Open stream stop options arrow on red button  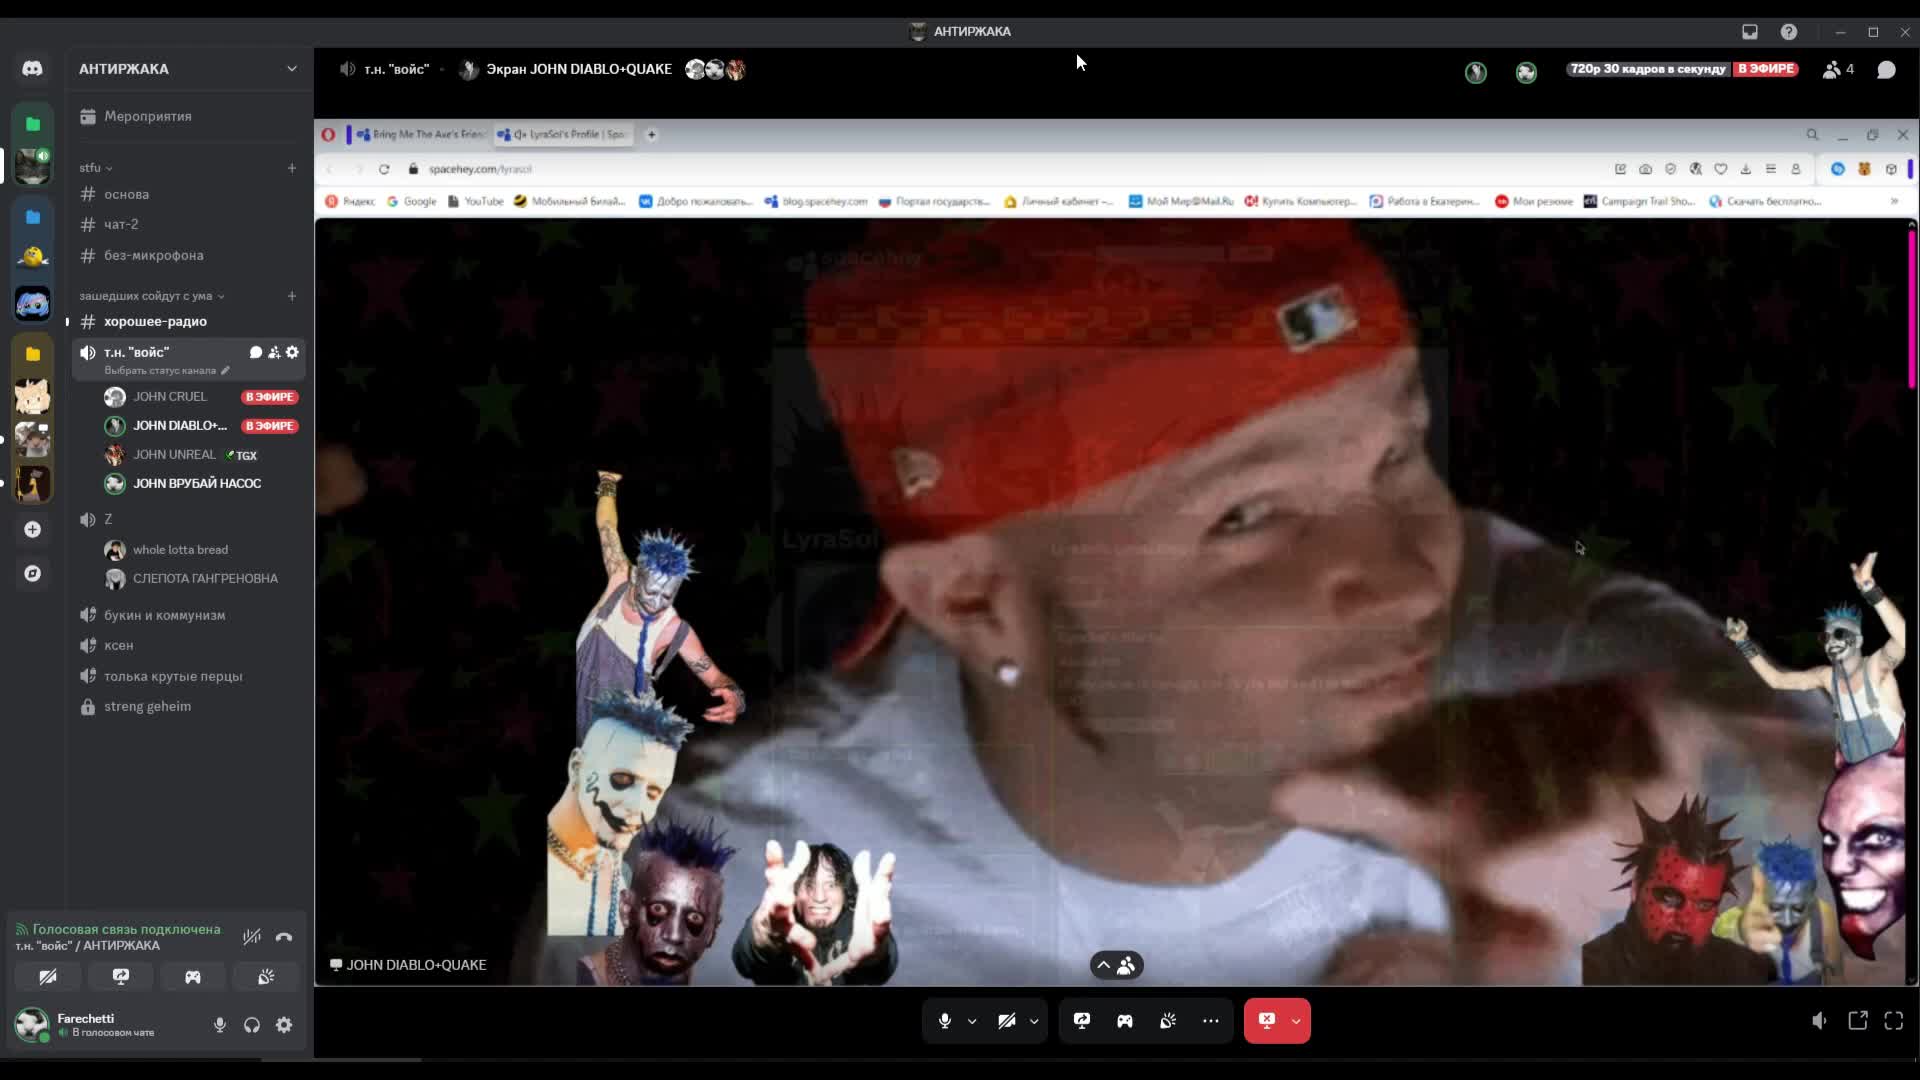tap(1296, 1021)
